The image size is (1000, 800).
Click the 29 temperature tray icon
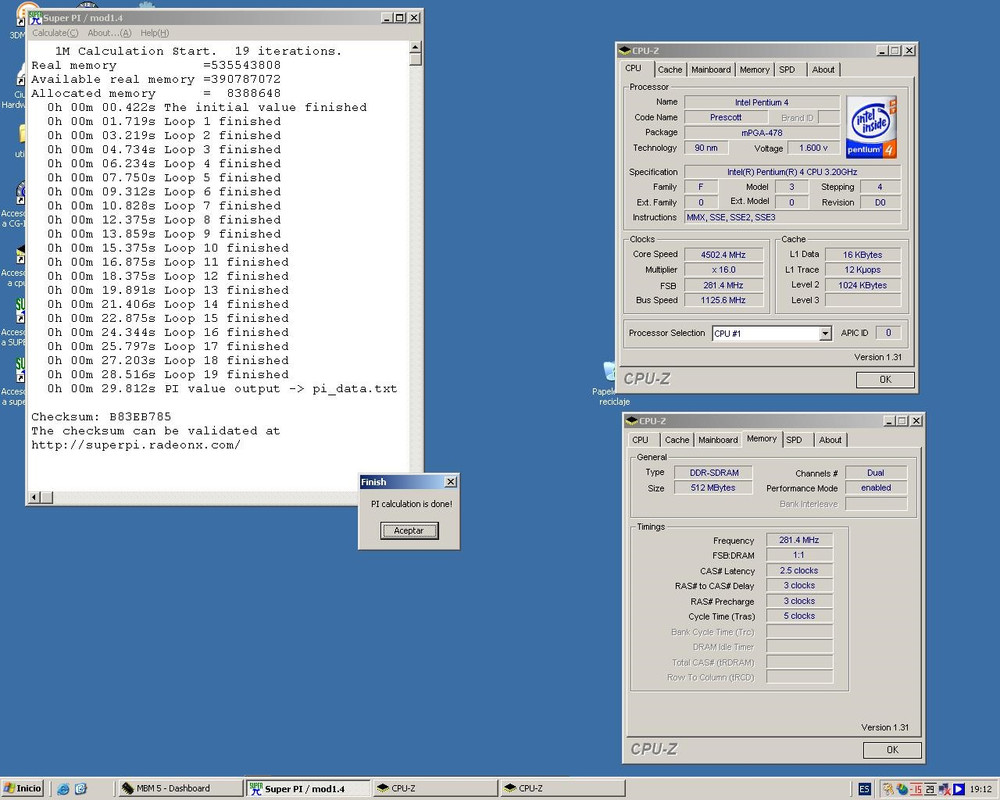(930, 789)
